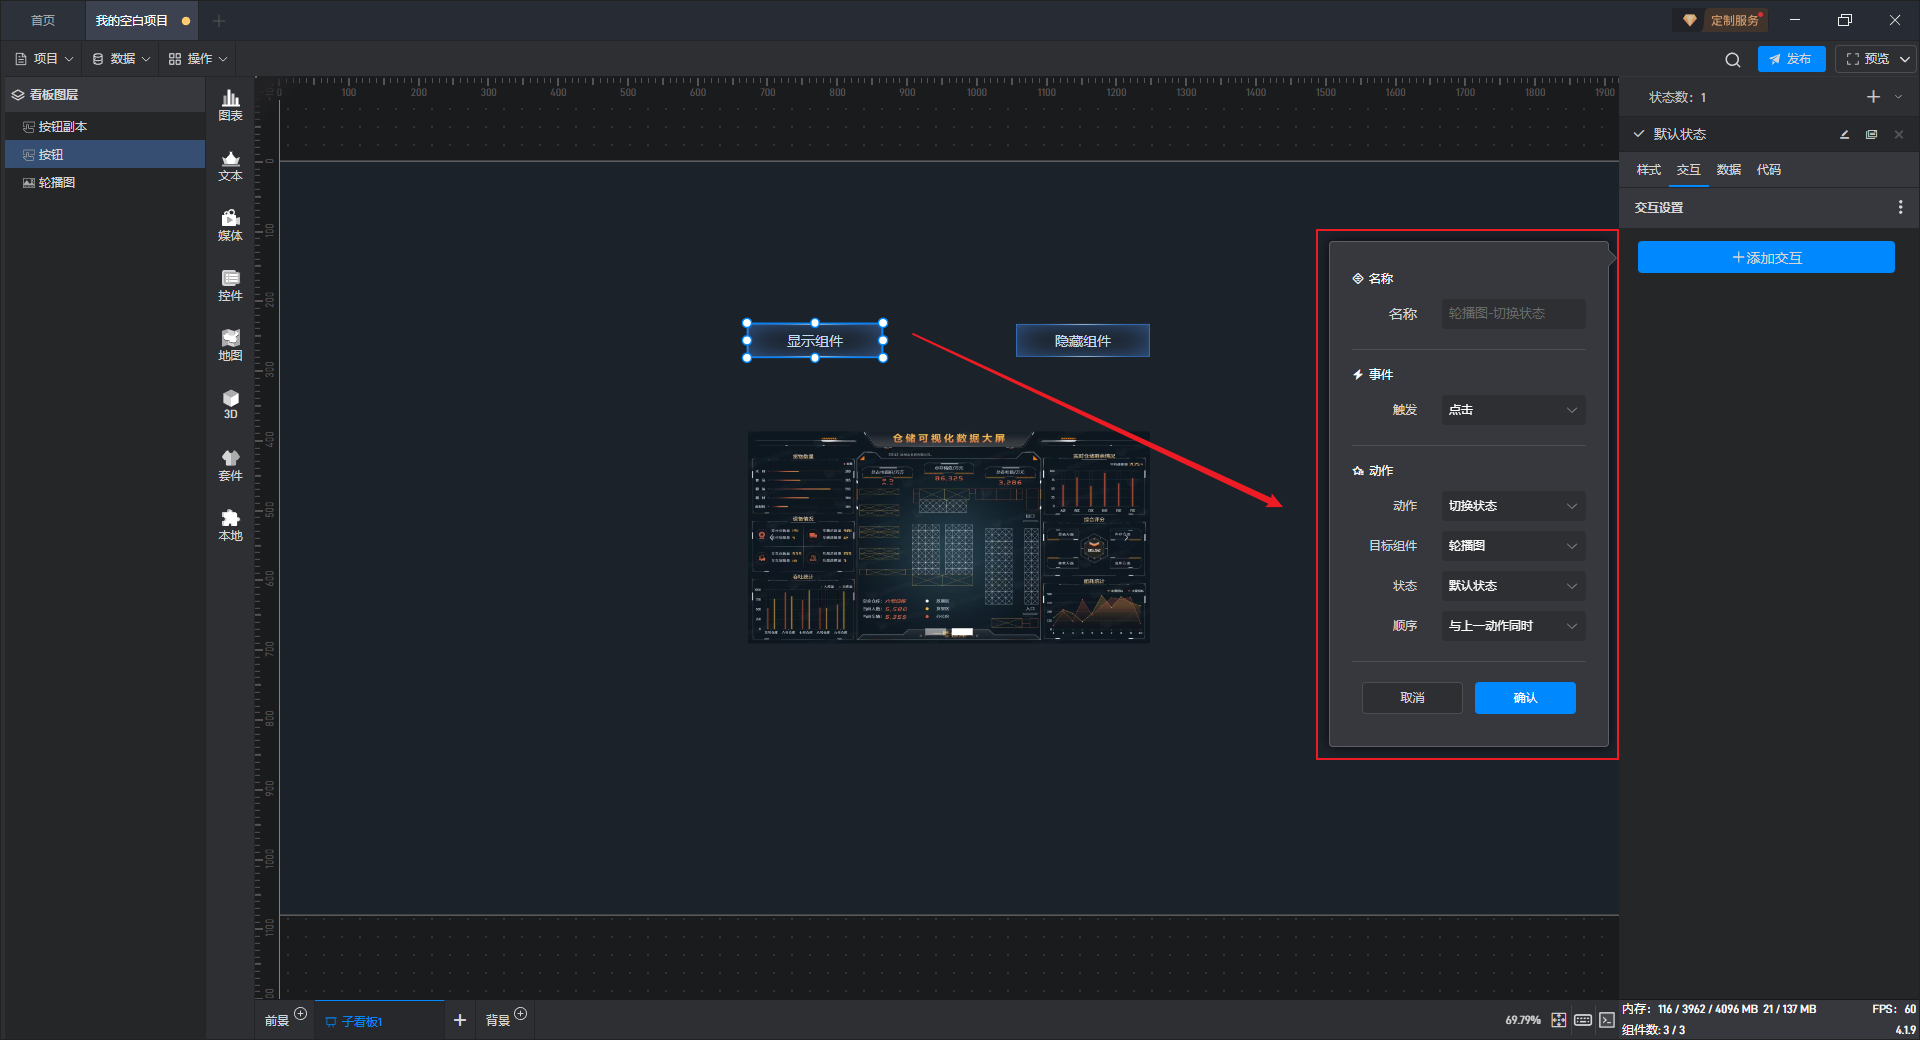Open the 媒体 media component library
Image resolution: width=1920 pixels, height=1040 pixels.
pyautogui.click(x=230, y=224)
